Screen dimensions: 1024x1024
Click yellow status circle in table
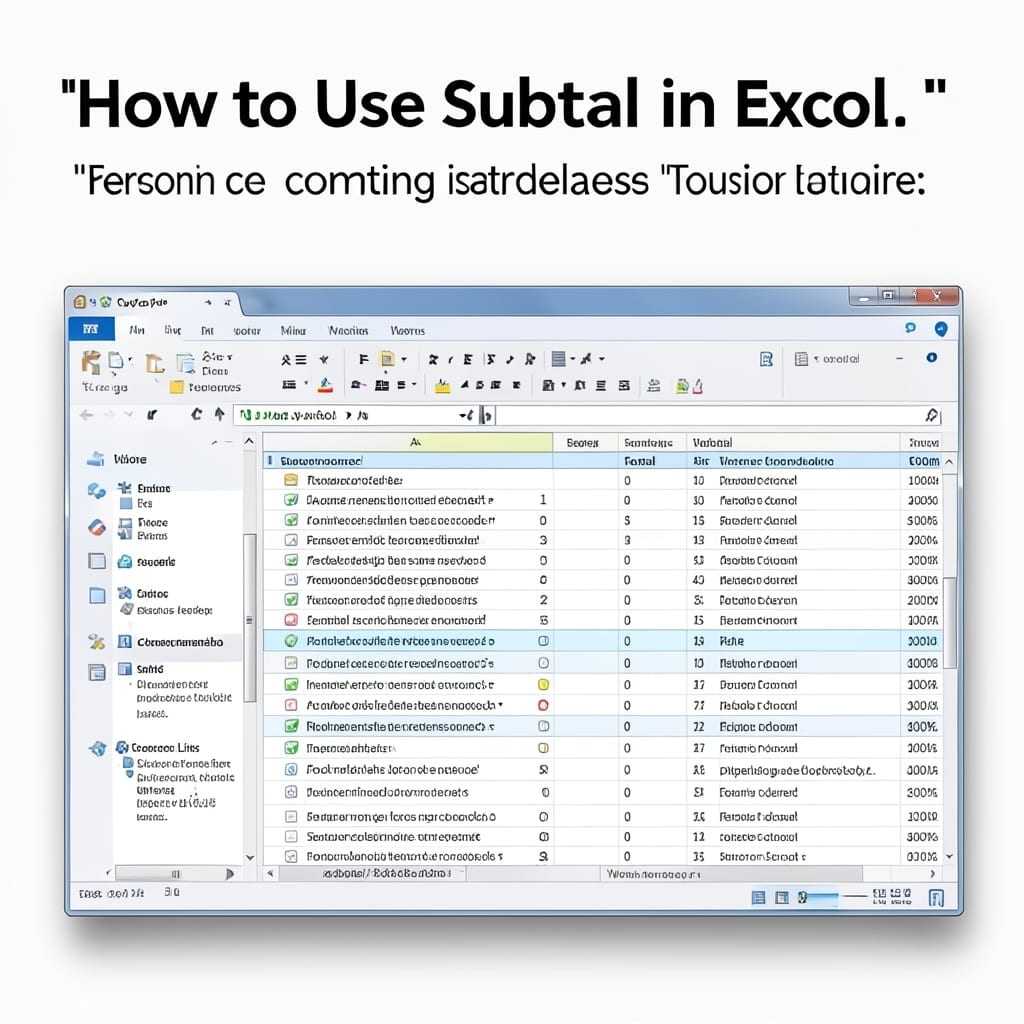[543, 684]
